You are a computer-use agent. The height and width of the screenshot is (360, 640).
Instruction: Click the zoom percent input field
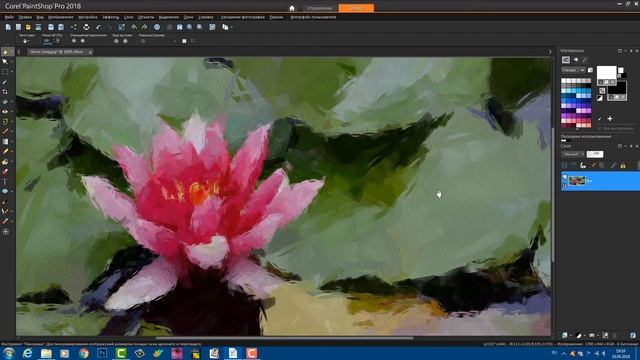(47, 41)
